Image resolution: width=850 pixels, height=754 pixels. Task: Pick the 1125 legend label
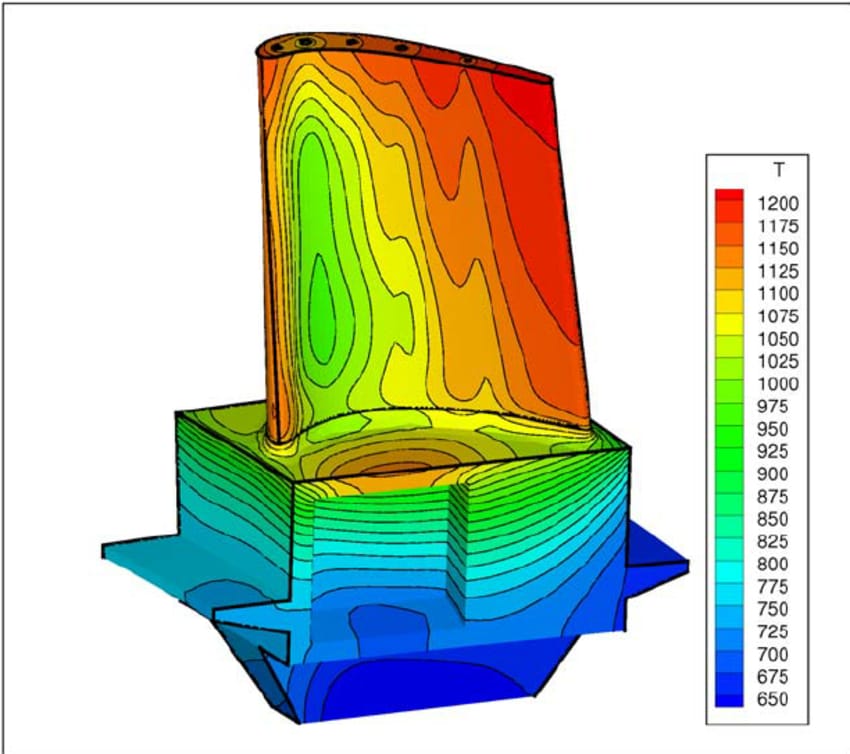778,271
